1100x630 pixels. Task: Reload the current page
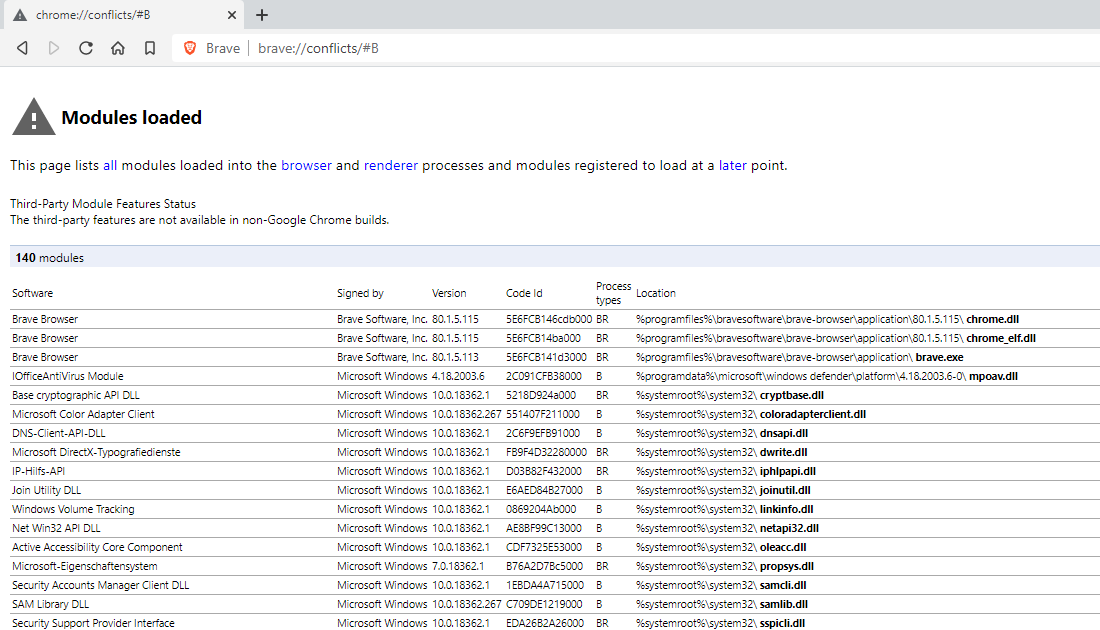86,48
